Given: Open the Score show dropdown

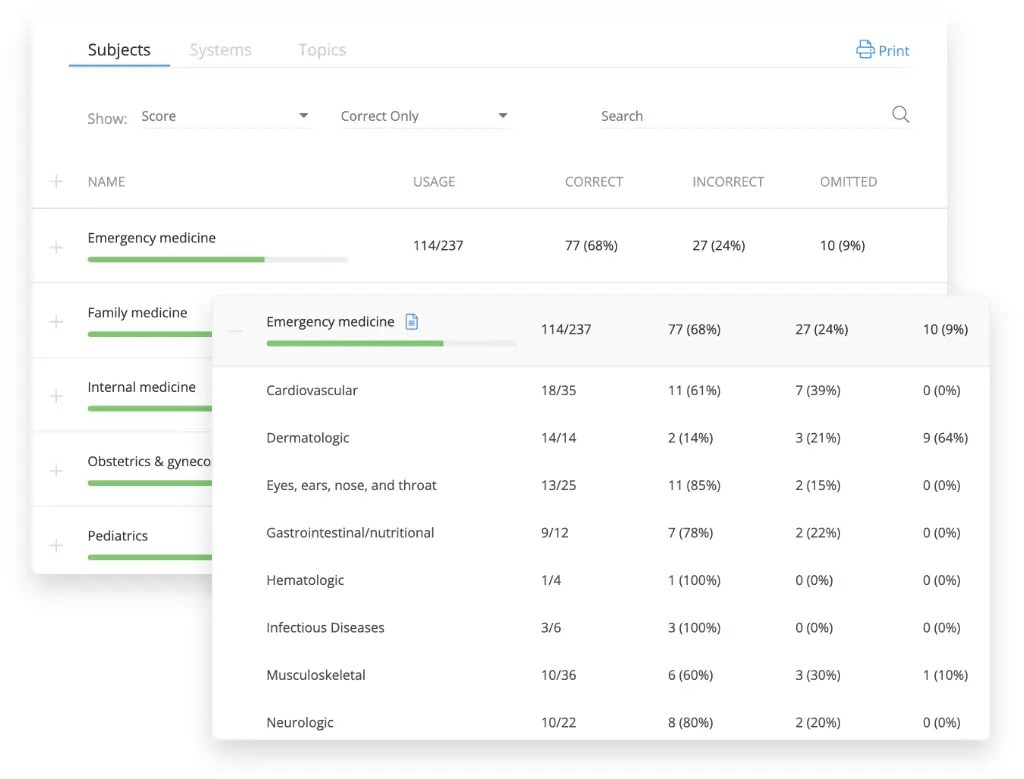Looking at the screenshot, I should pos(225,117).
